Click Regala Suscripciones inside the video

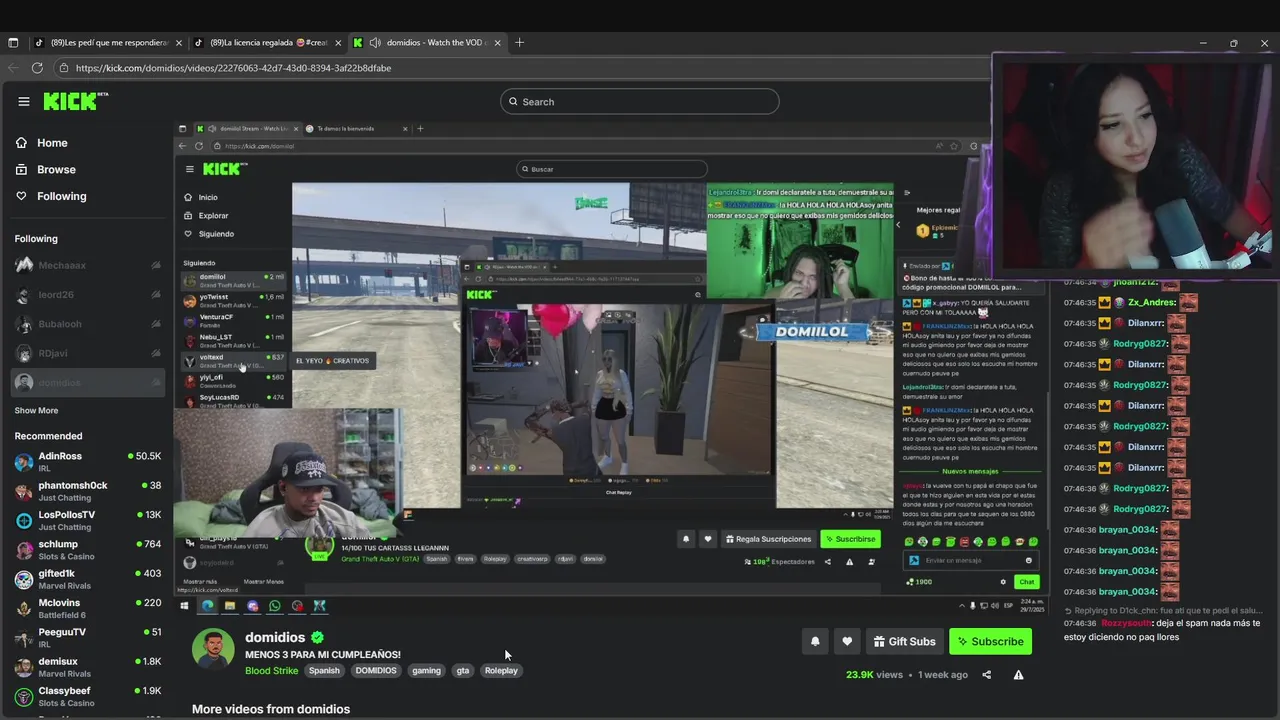point(768,539)
